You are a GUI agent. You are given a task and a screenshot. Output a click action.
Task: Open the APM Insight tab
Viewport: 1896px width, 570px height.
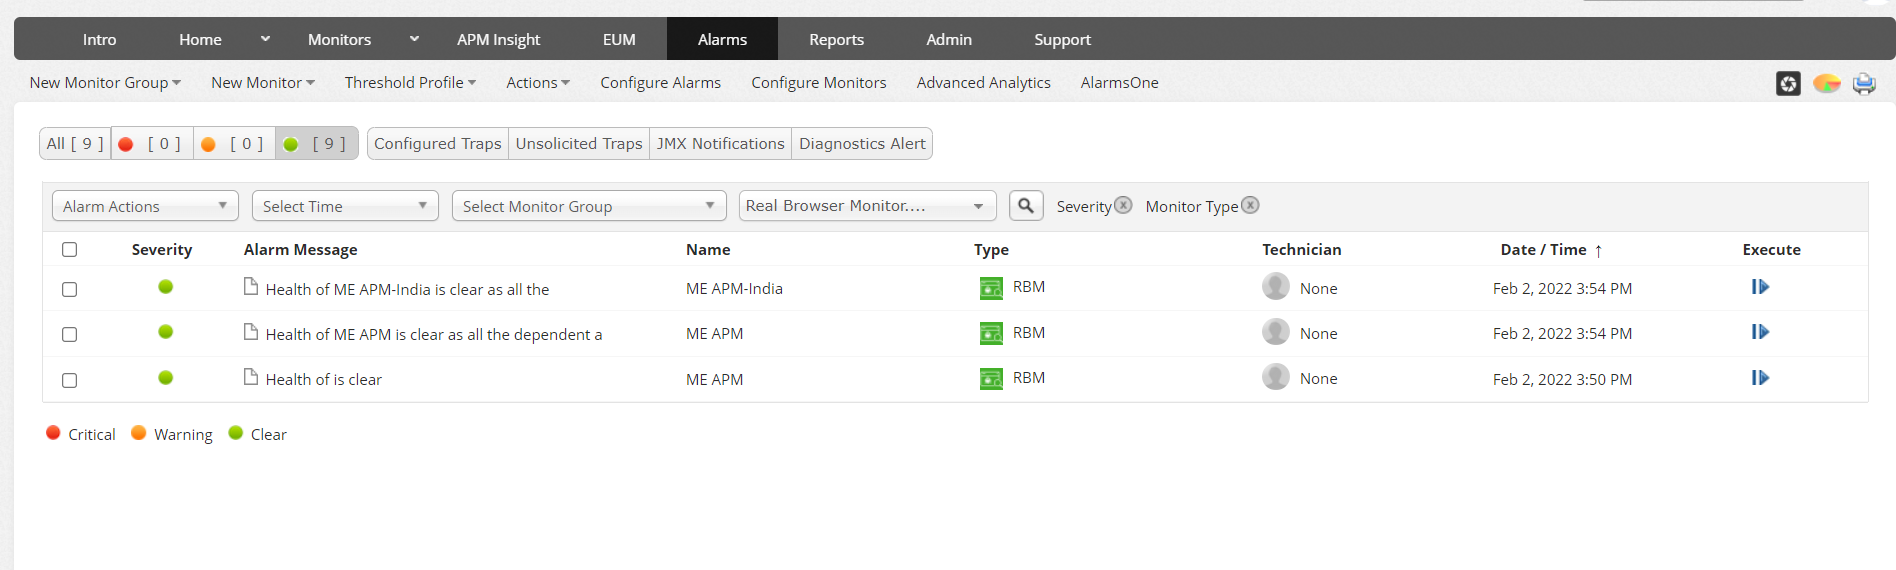pos(498,40)
